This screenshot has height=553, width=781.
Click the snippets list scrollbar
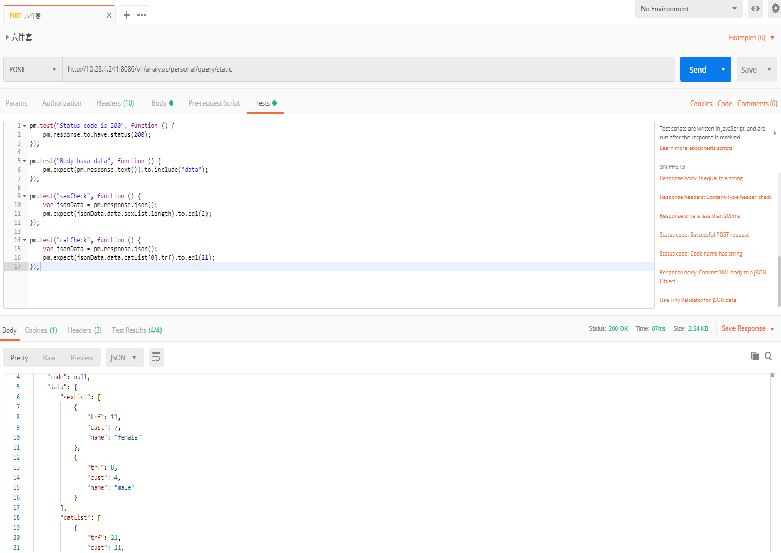click(778, 281)
